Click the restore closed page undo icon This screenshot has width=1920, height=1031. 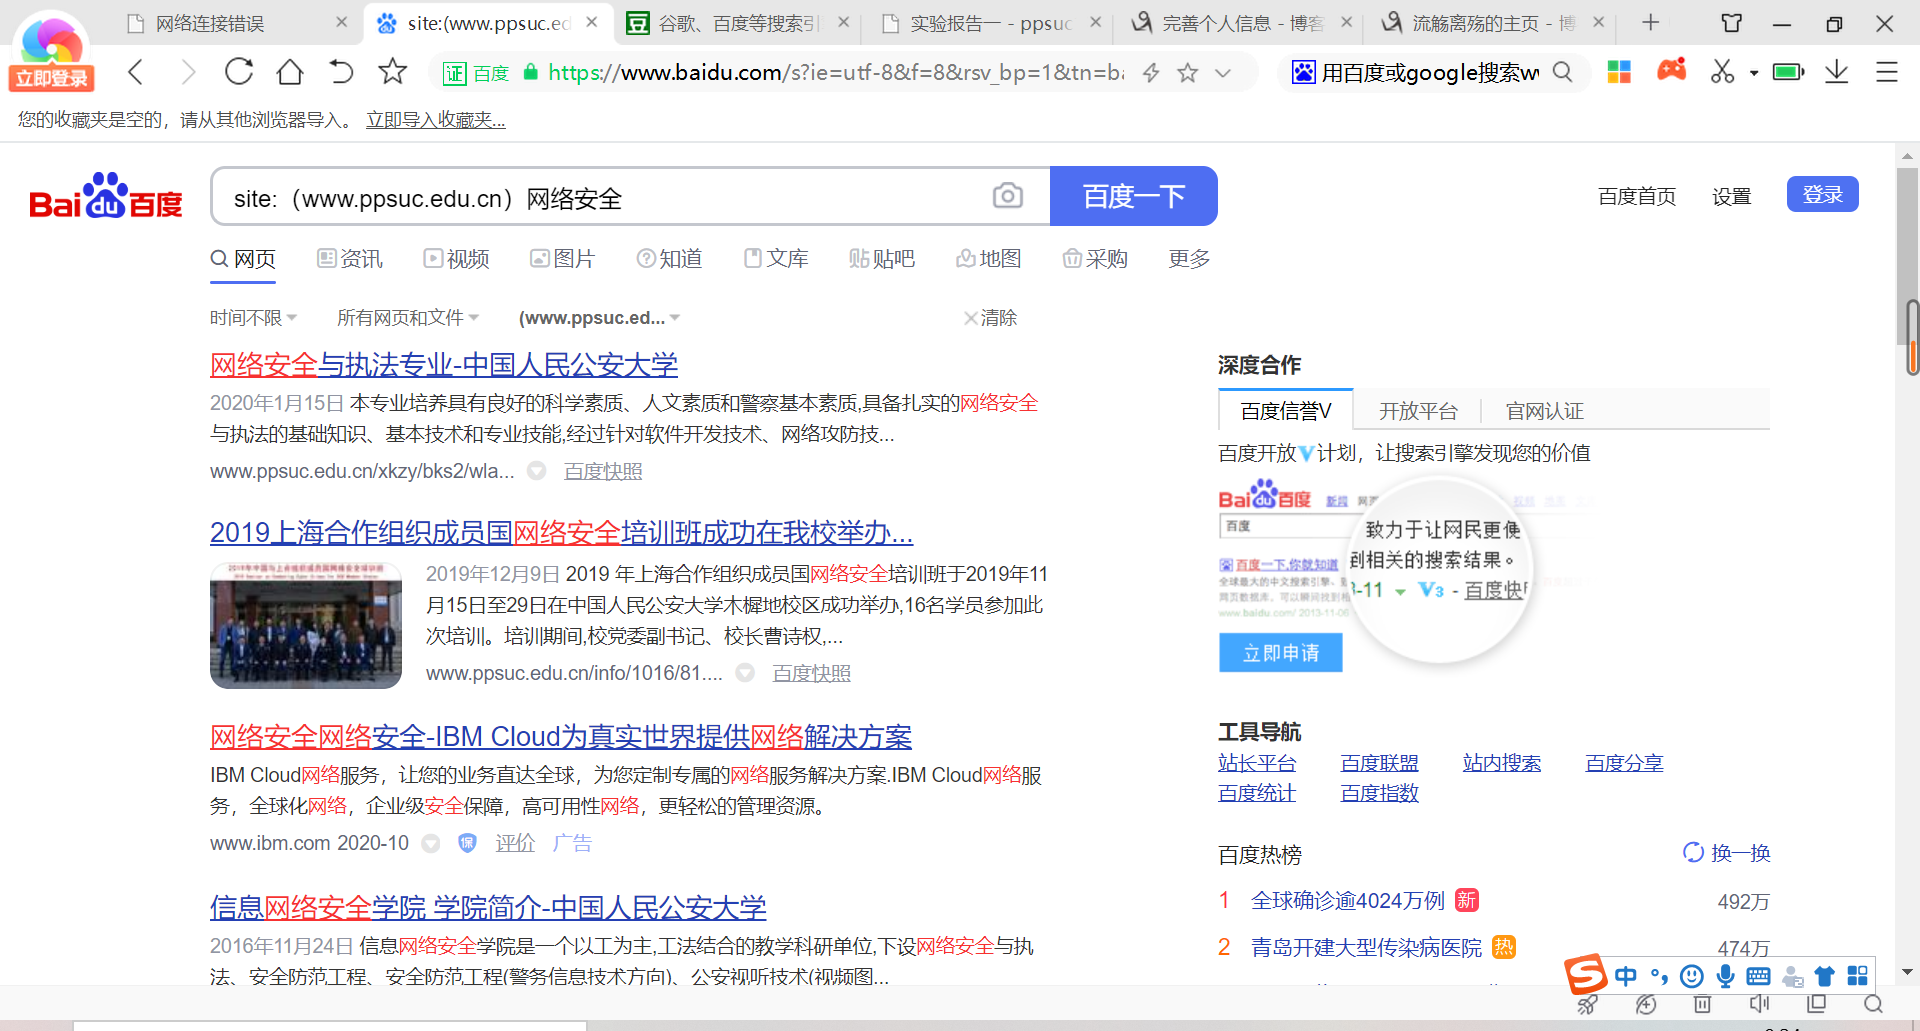pyautogui.click(x=341, y=72)
